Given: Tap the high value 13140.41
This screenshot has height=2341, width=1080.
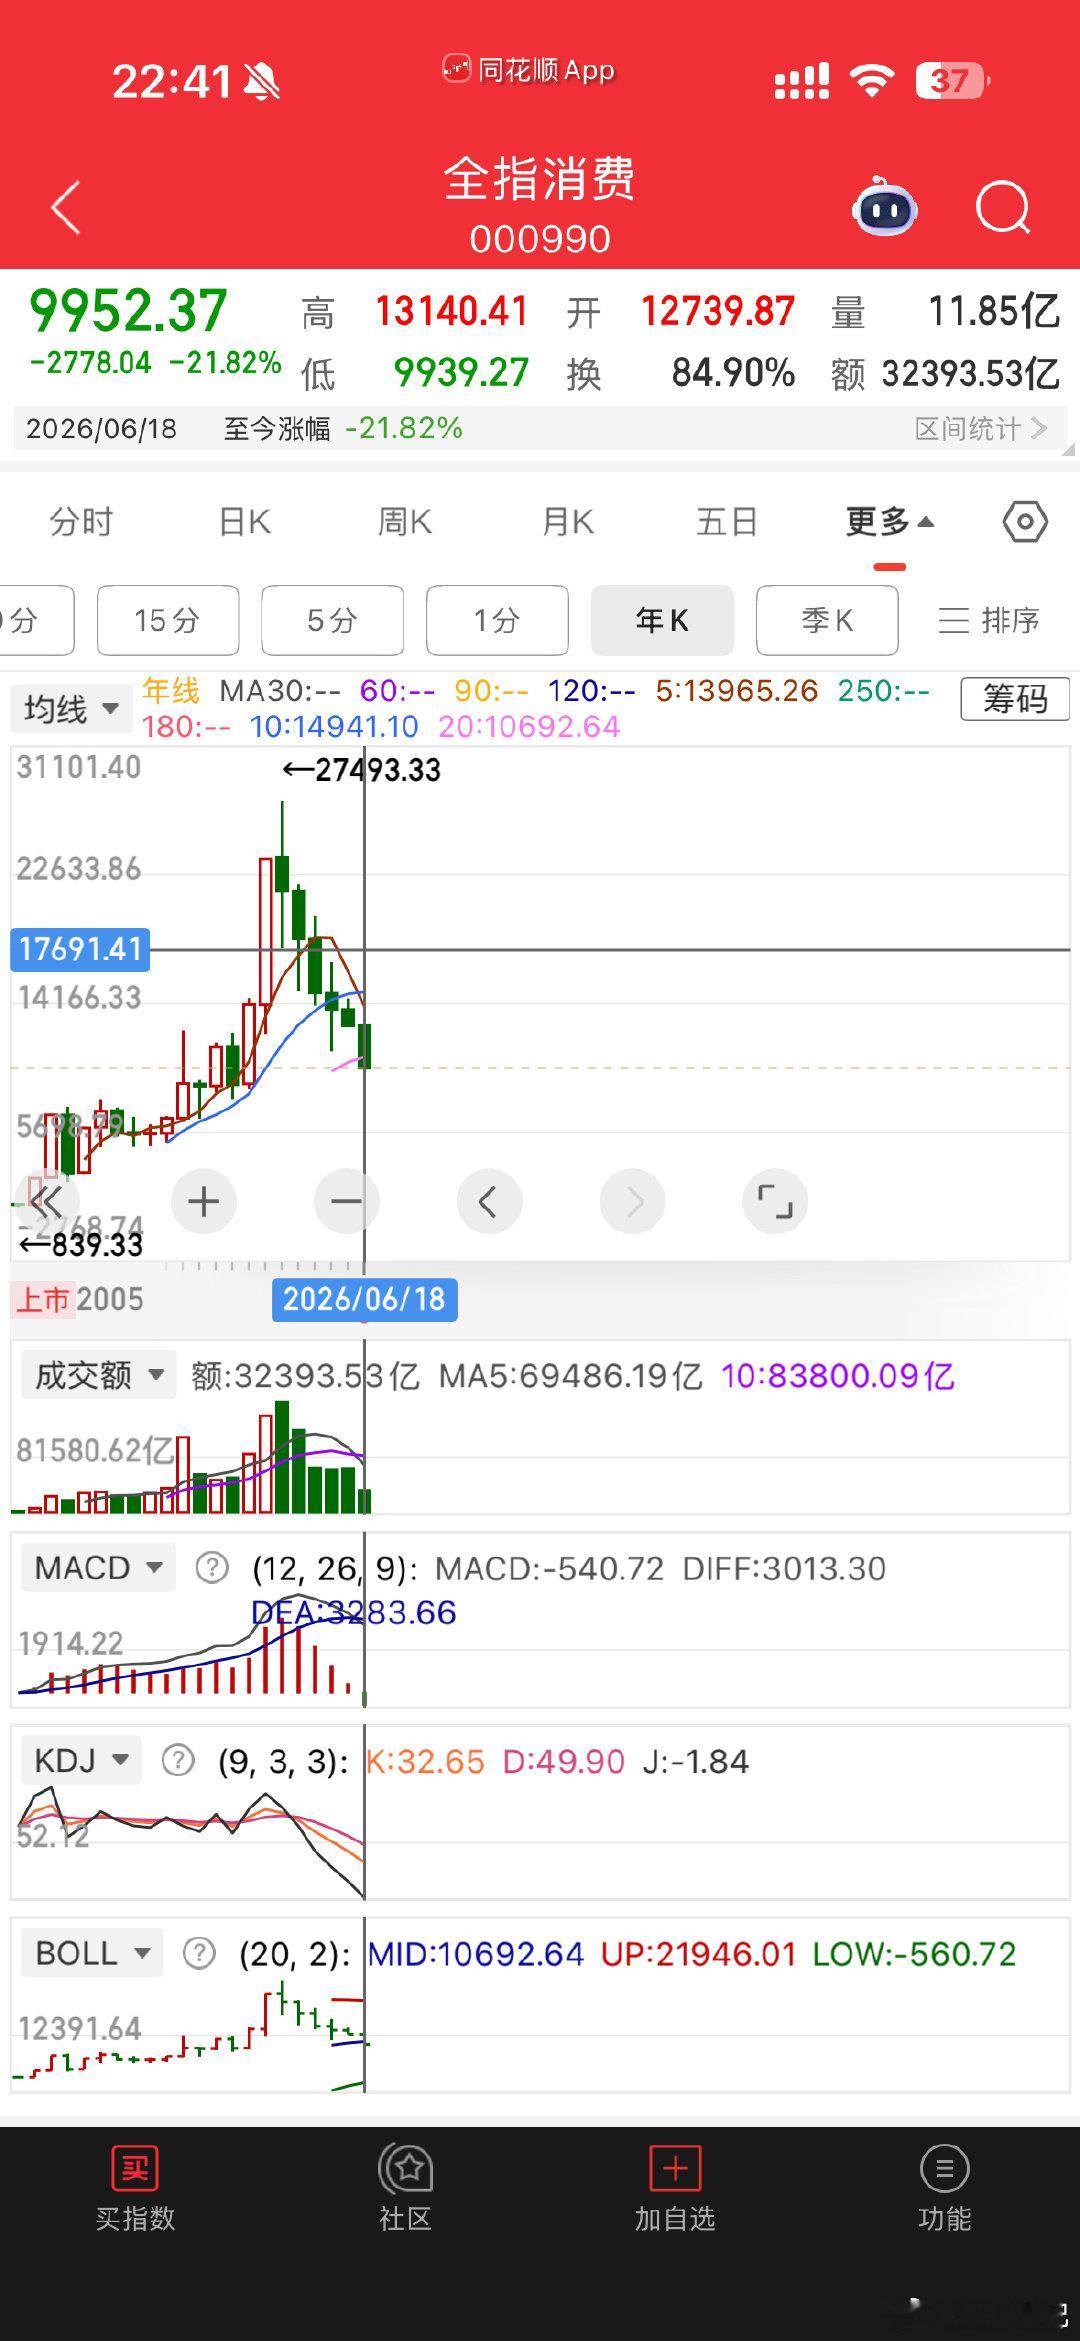Looking at the screenshot, I should tap(452, 312).
